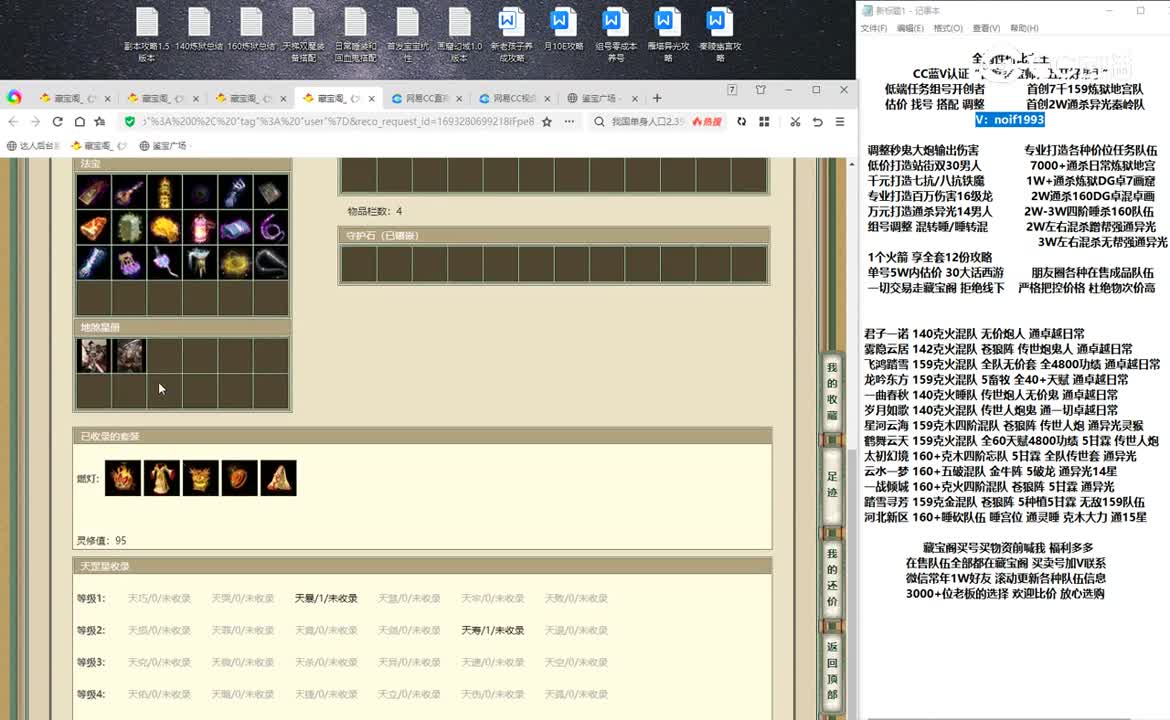The image size is (1170, 720).
Task: Select the first 法宝 item in top row
Action: pyautogui.click(x=93, y=192)
